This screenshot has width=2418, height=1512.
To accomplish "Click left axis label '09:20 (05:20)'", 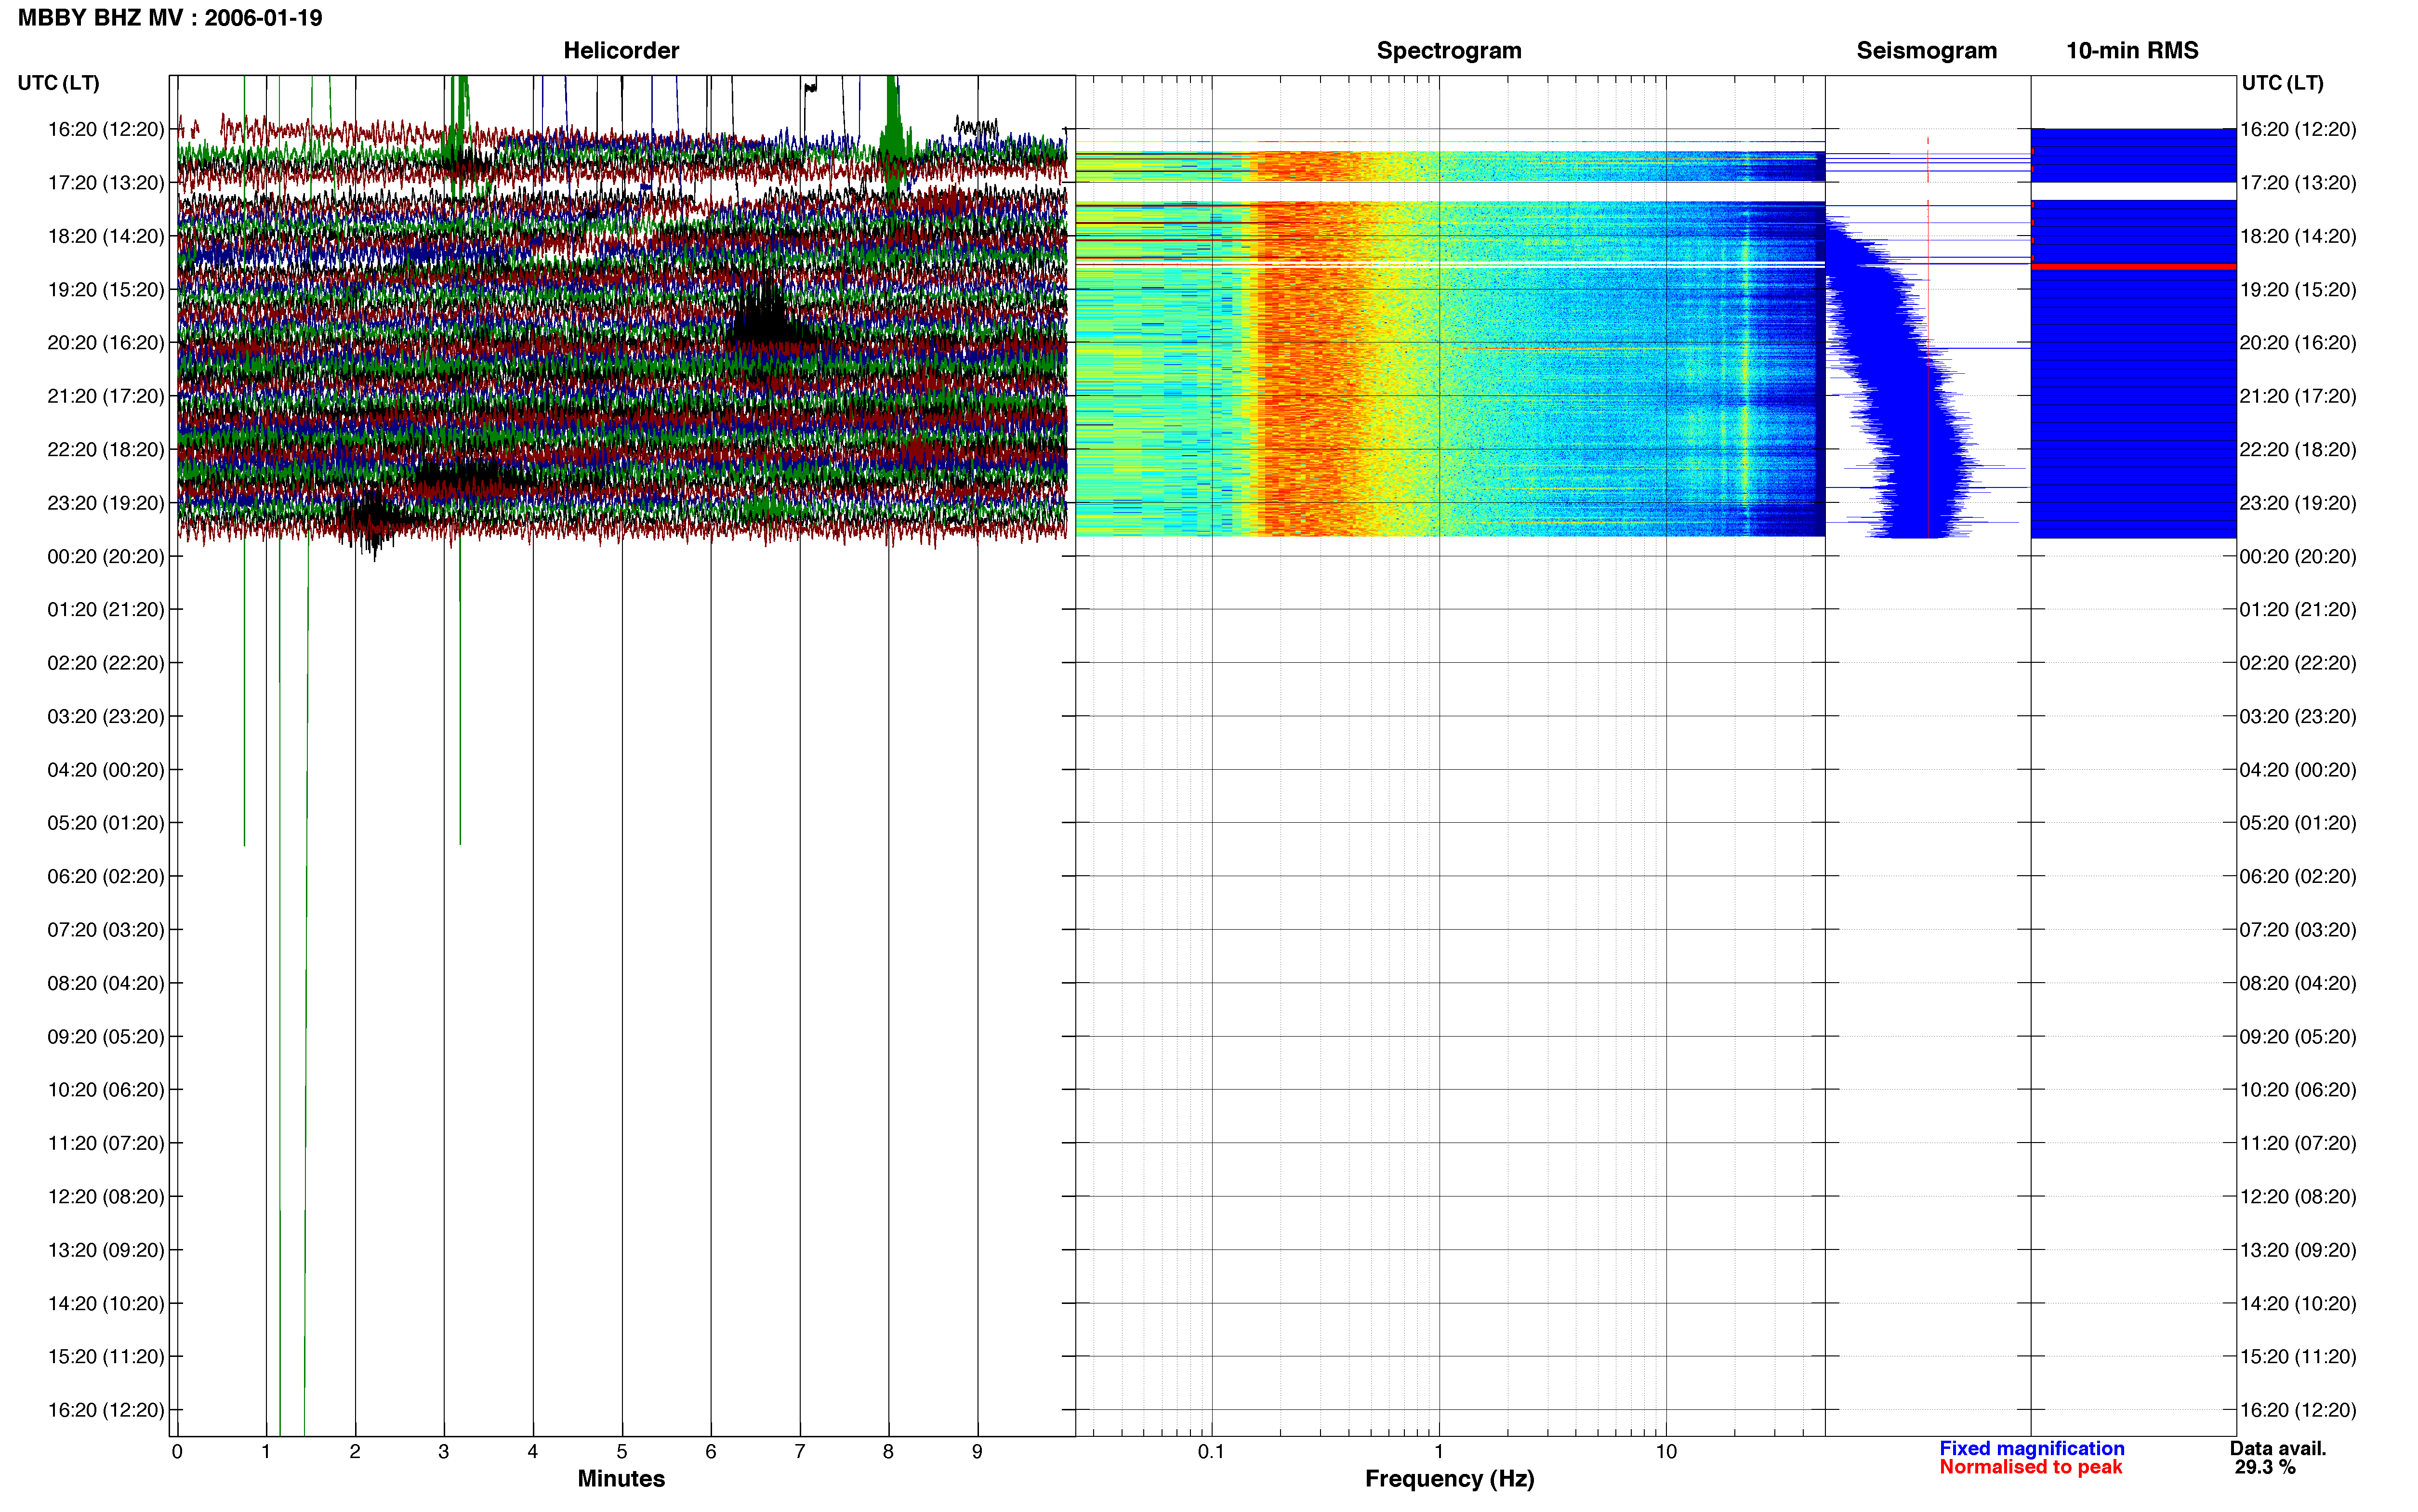I will pos(106,1036).
